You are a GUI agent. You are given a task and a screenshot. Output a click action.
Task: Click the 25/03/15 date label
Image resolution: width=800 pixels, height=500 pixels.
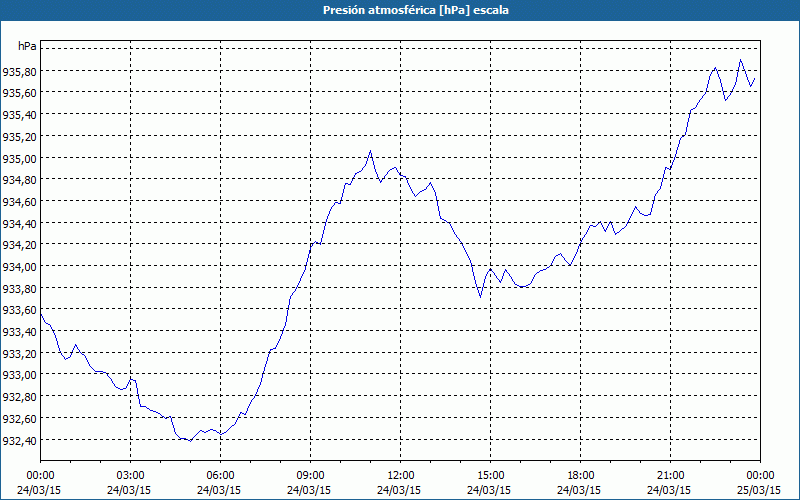pos(759,490)
